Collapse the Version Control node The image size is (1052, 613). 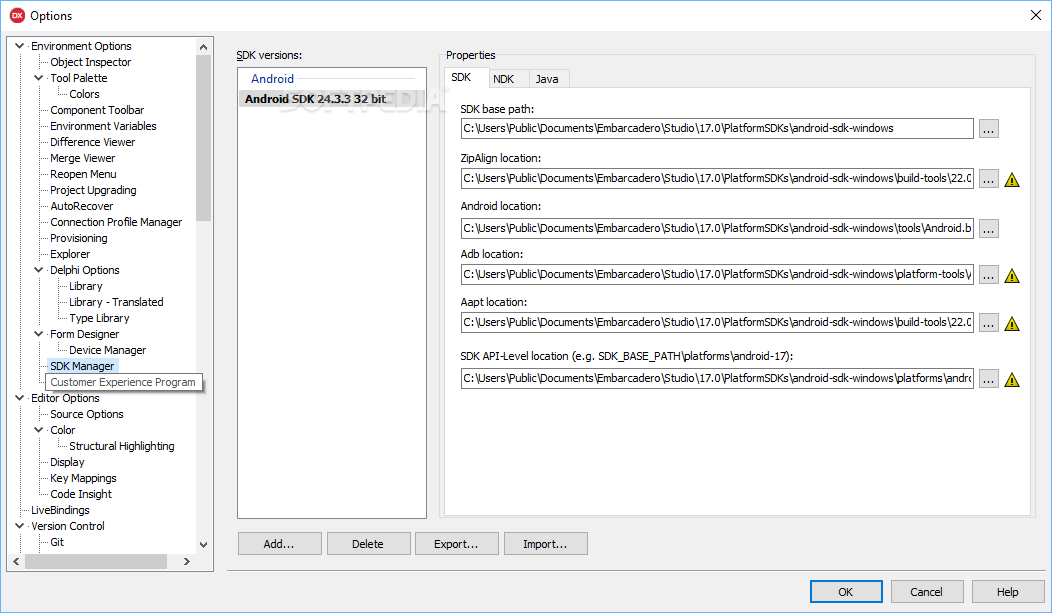(19, 526)
